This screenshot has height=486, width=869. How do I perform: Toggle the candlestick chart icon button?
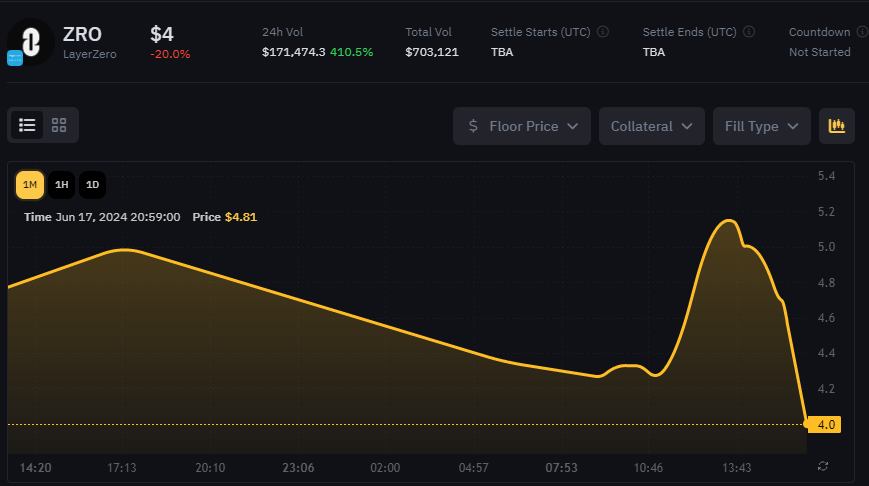click(837, 126)
